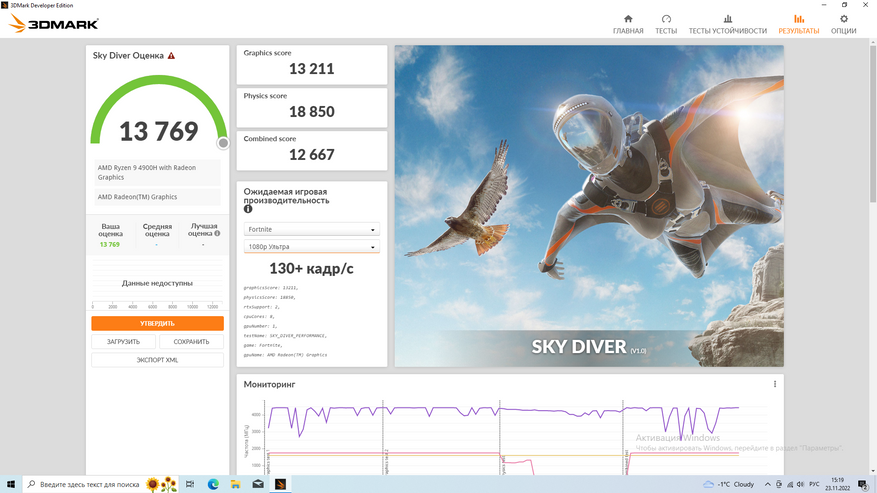
Task: Click the warning triangle next to Sky Diver Оценка
Action: [x=171, y=55]
